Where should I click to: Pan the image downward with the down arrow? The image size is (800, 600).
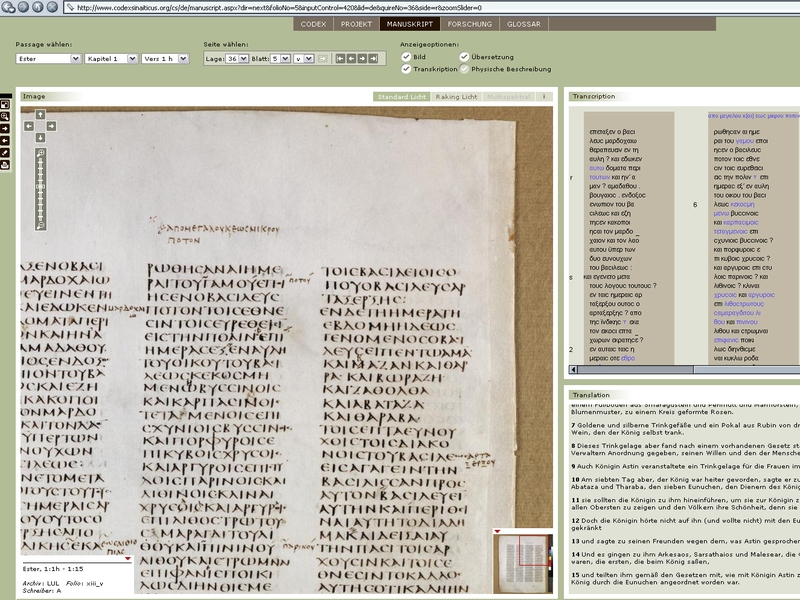click(40, 139)
